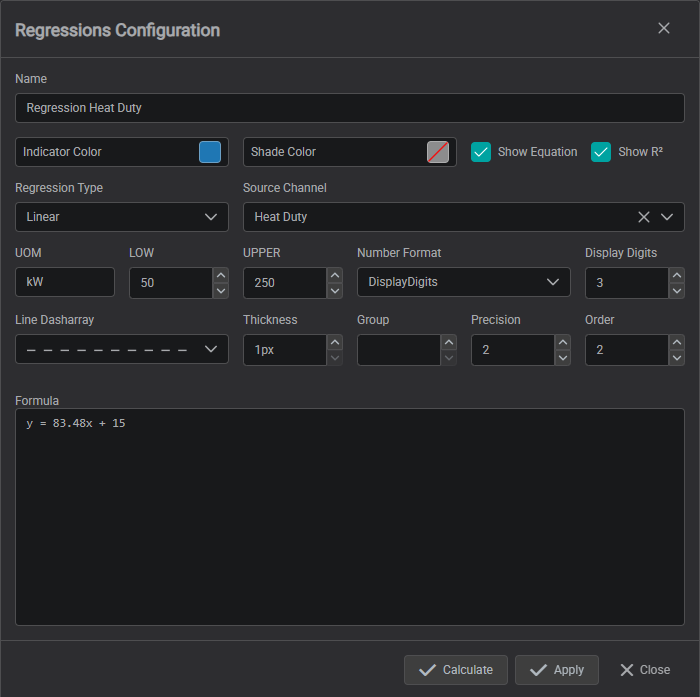Click the empty Group input field
Image resolution: width=700 pixels, height=697 pixels.
[x=399, y=350]
